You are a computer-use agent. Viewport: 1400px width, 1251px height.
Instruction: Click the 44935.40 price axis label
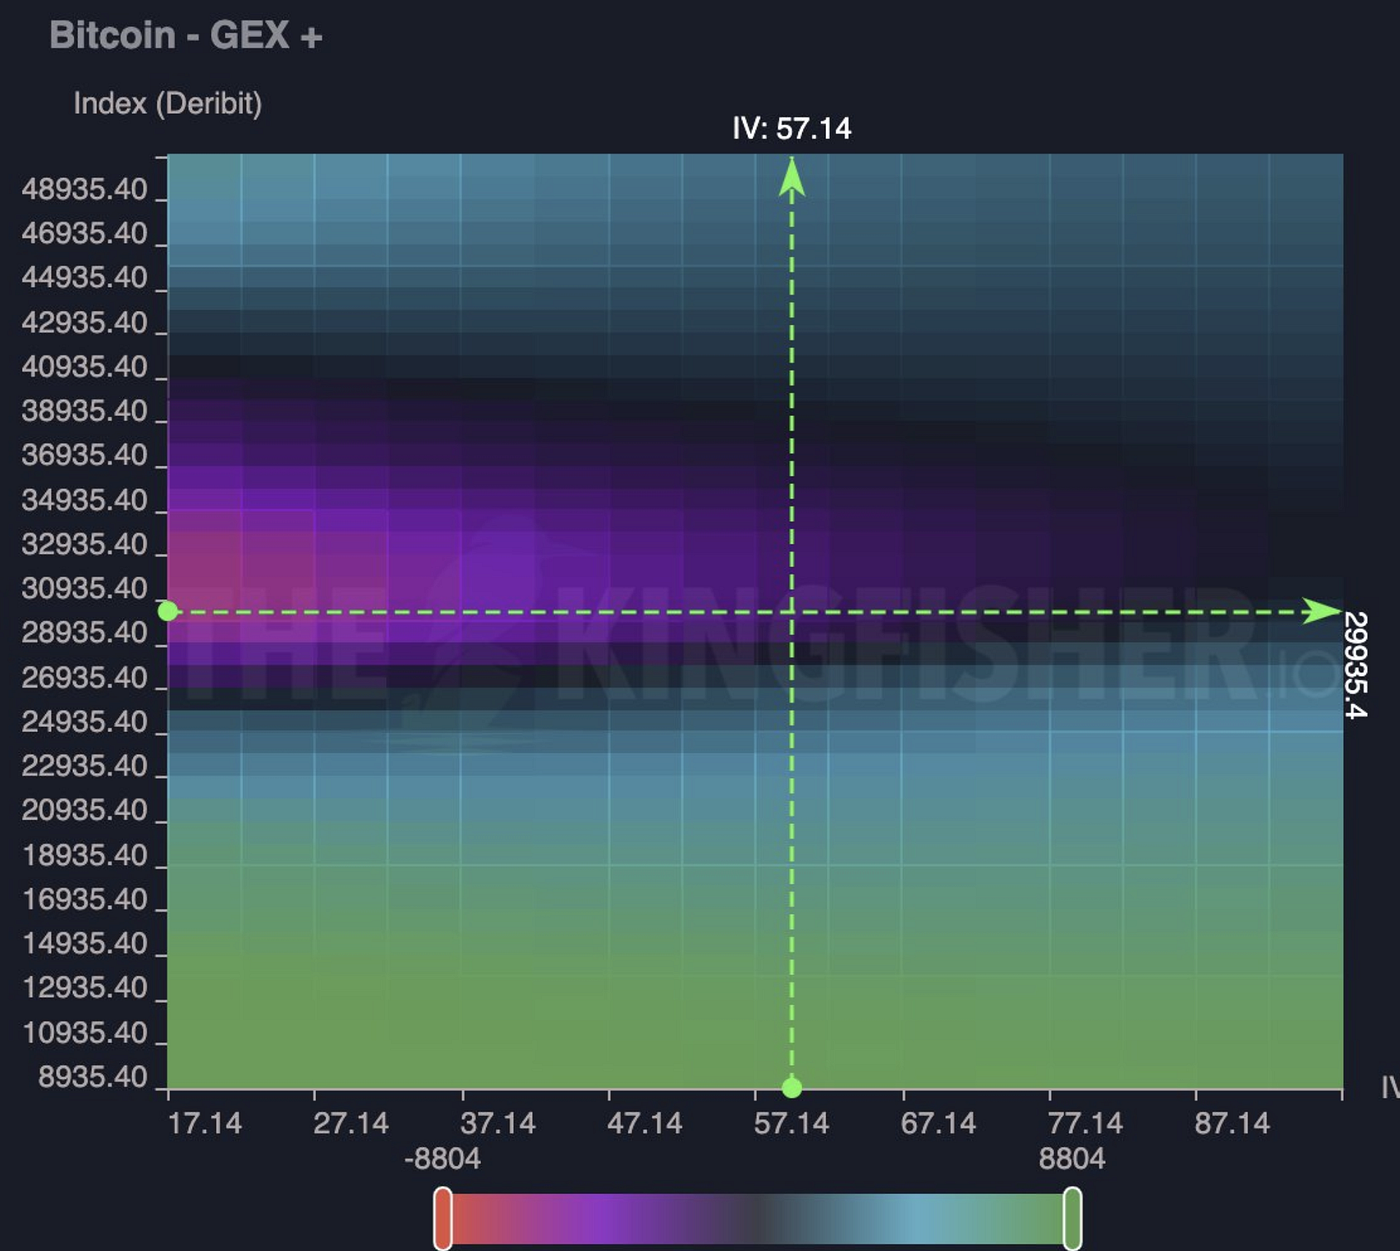pyautogui.click(x=85, y=278)
